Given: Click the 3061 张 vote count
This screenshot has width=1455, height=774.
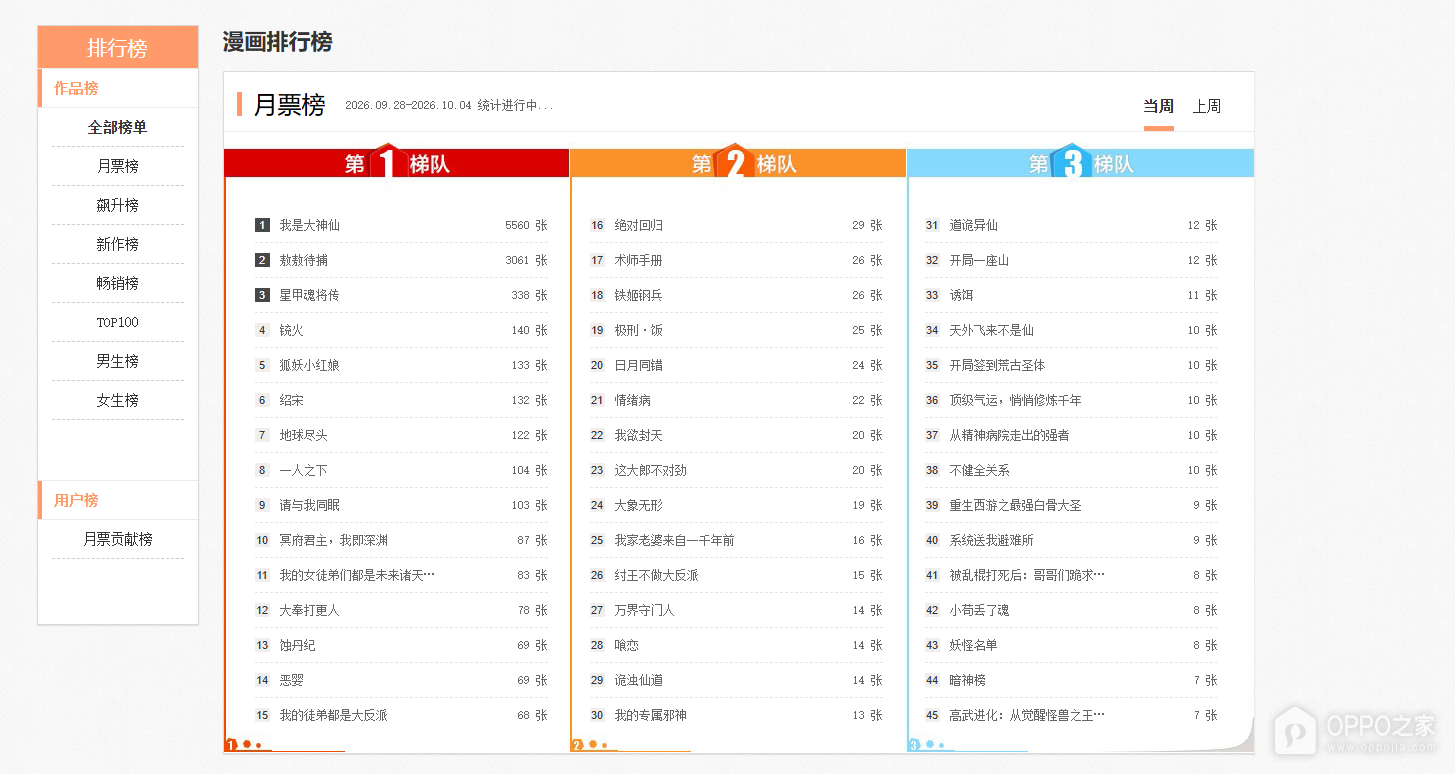Looking at the screenshot, I should pos(526,260).
